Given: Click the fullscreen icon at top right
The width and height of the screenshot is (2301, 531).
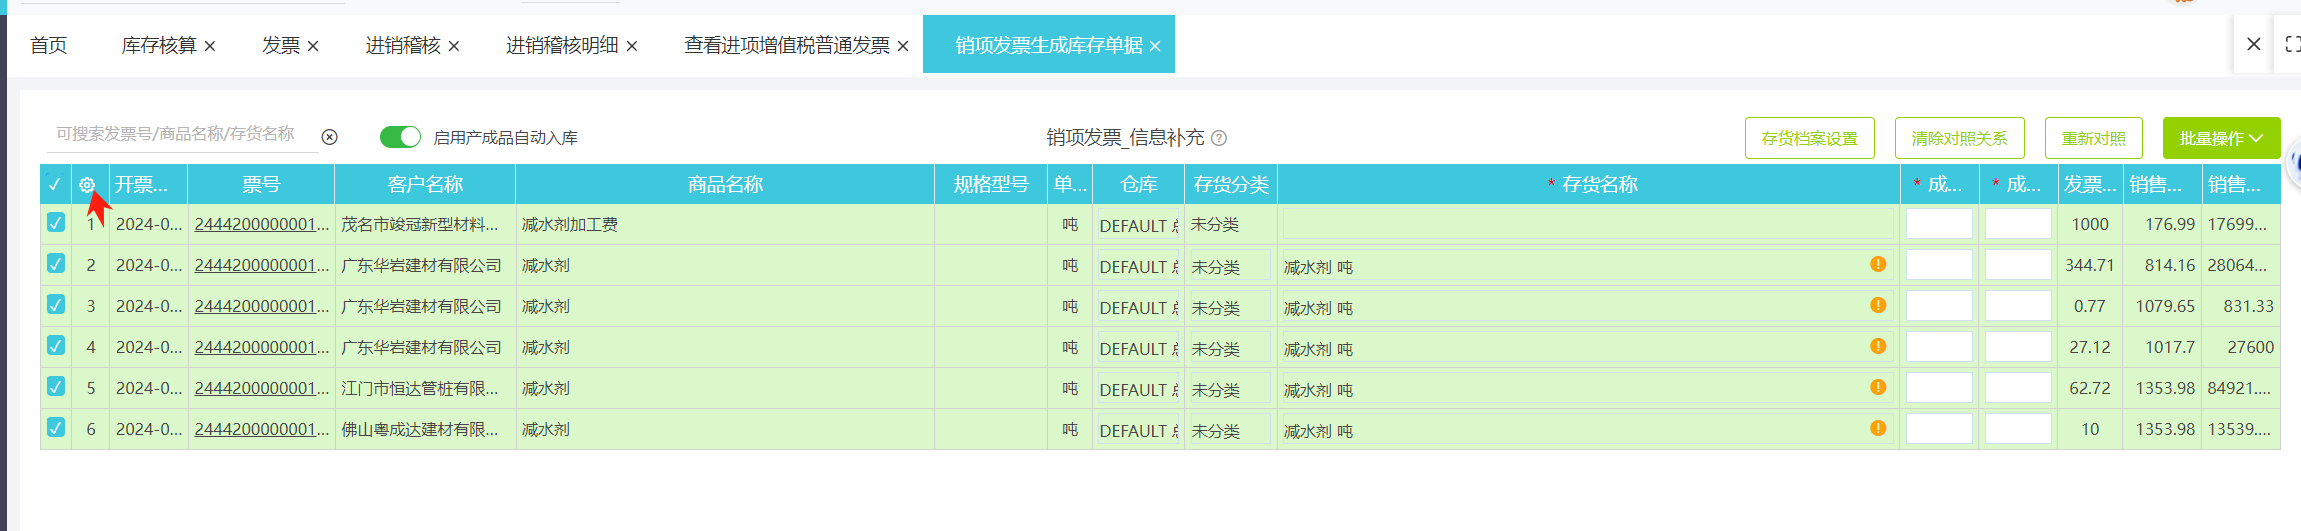Looking at the screenshot, I should tap(2292, 44).
